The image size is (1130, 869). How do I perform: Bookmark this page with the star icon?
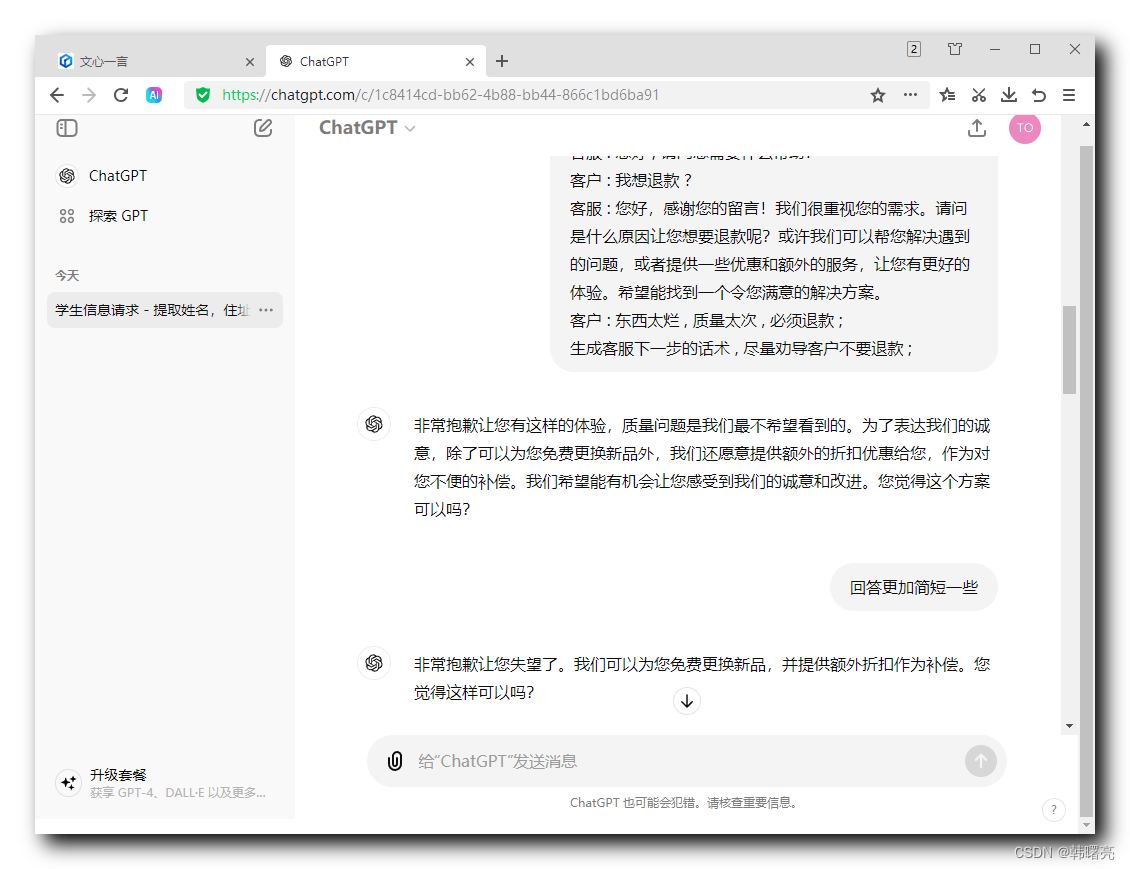click(877, 95)
